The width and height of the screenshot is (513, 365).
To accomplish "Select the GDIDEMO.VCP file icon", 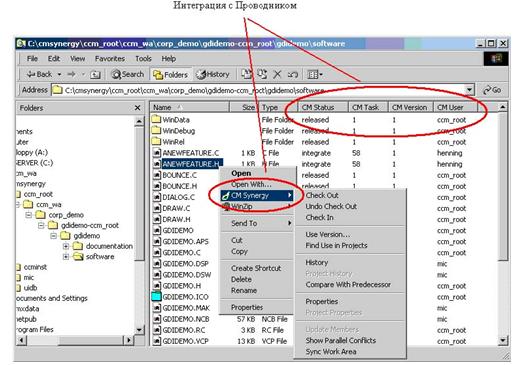I will point(157,341).
